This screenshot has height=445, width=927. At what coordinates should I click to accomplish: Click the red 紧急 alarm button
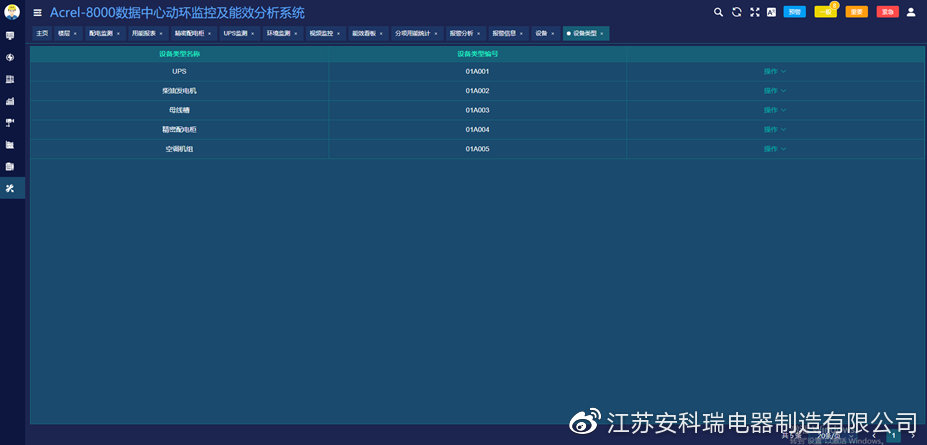[887, 12]
